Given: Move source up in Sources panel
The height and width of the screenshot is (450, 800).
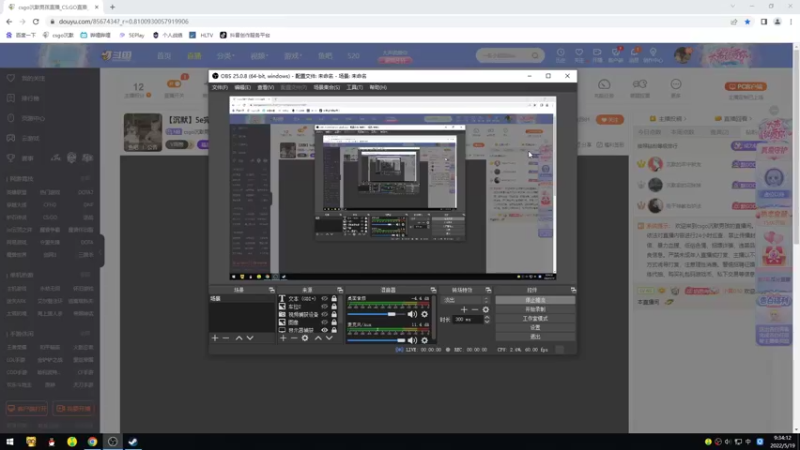Looking at the screenshot, I should (x=318, y=338).
